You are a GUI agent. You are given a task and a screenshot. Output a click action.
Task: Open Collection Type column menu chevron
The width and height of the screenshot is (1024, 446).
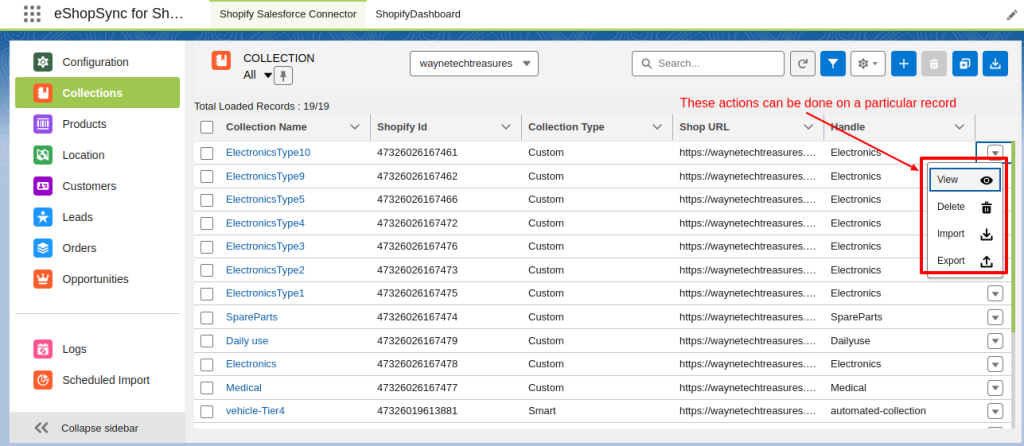pos(658,127)
